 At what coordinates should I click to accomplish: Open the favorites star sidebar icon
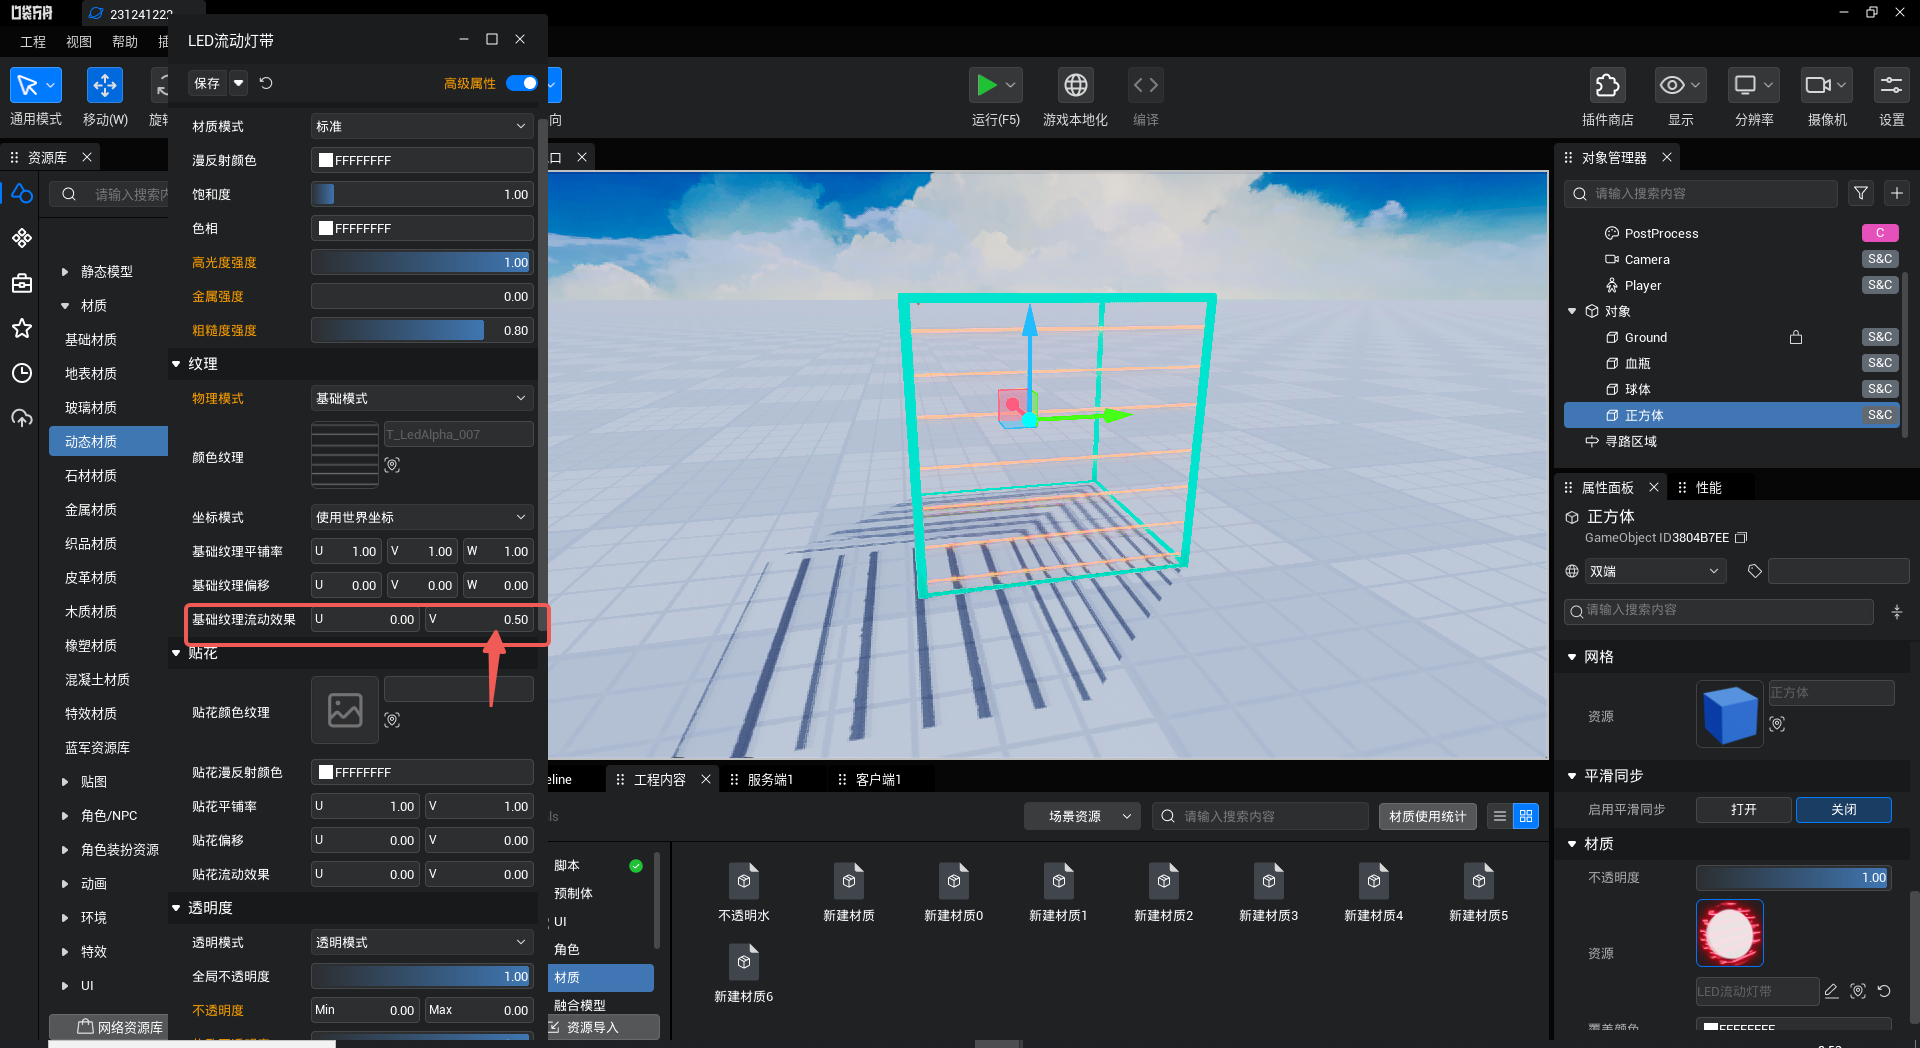pos(22,328)
